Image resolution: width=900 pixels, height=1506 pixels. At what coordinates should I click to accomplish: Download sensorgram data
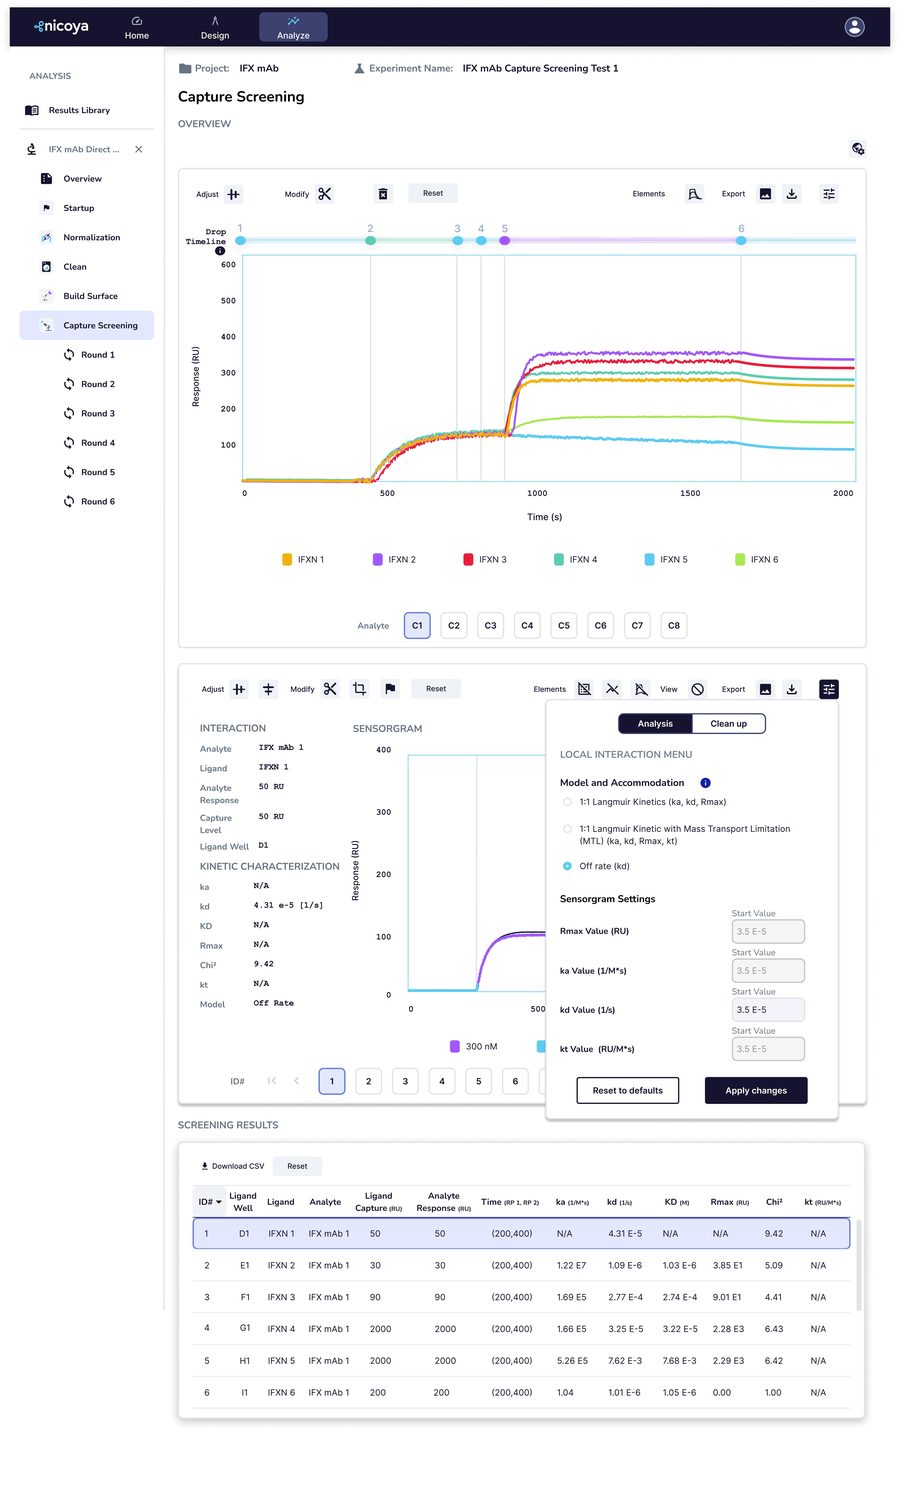pyautogui.click(x=792, y=689)
